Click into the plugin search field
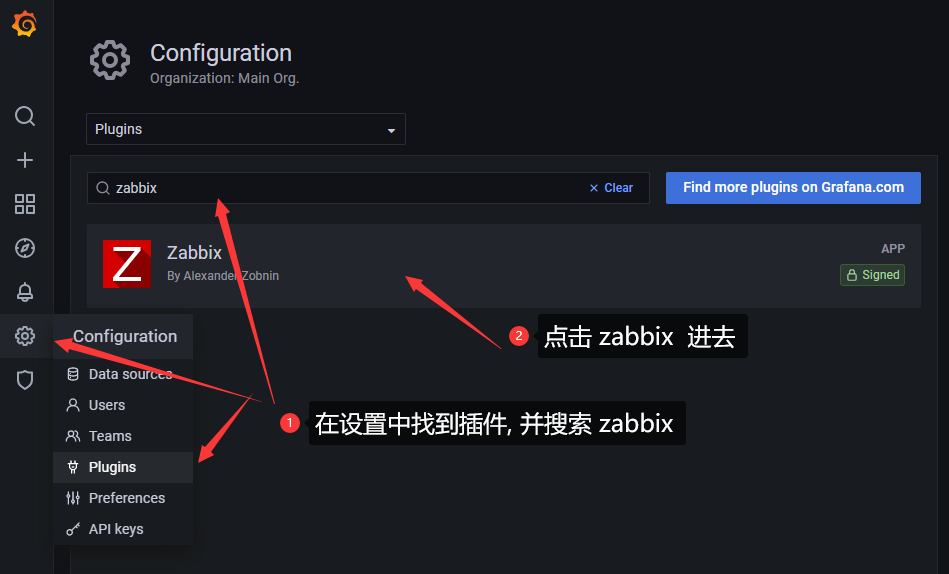Viewport: 949px width, 574px height. (x=340, y=188)
